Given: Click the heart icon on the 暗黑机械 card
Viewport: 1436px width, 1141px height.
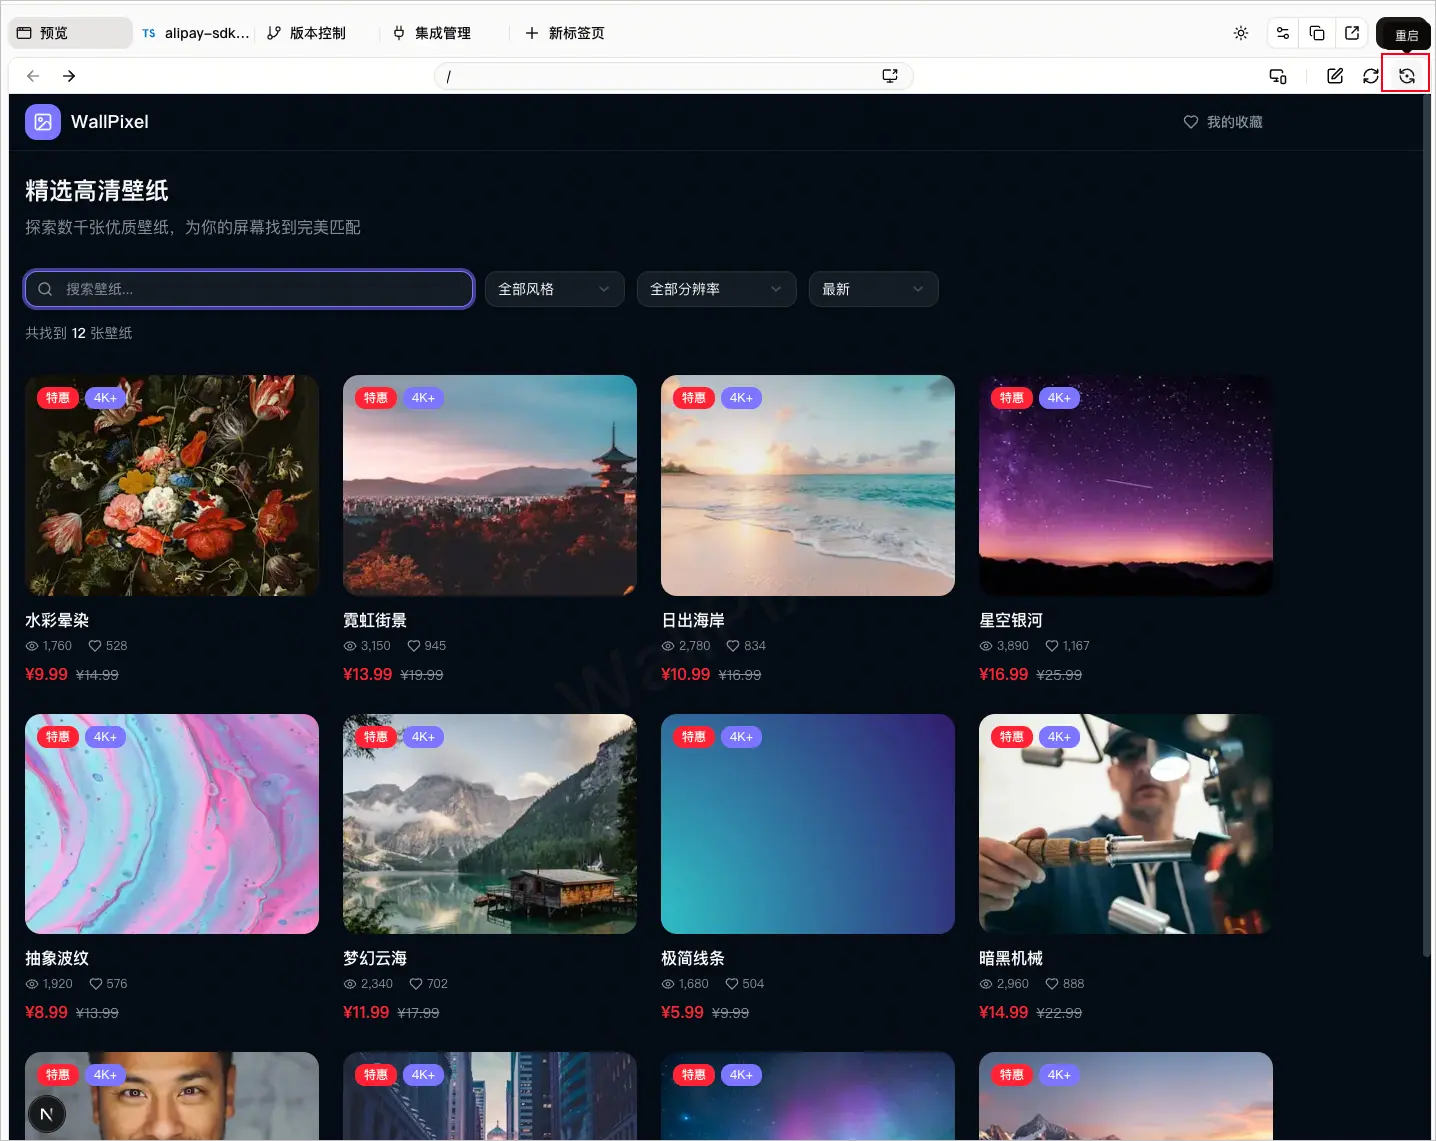Looking at the screenshot, I should 1052,984.
